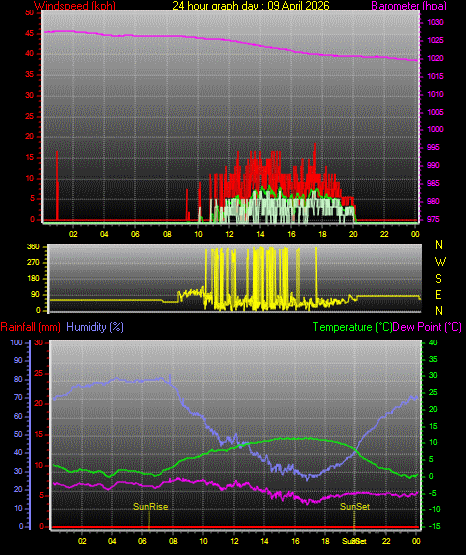The width and height of the screenshot is (466, 555).
Task: Click the 35 value on the green temperature axis
Action: click(x=433, y=360)
